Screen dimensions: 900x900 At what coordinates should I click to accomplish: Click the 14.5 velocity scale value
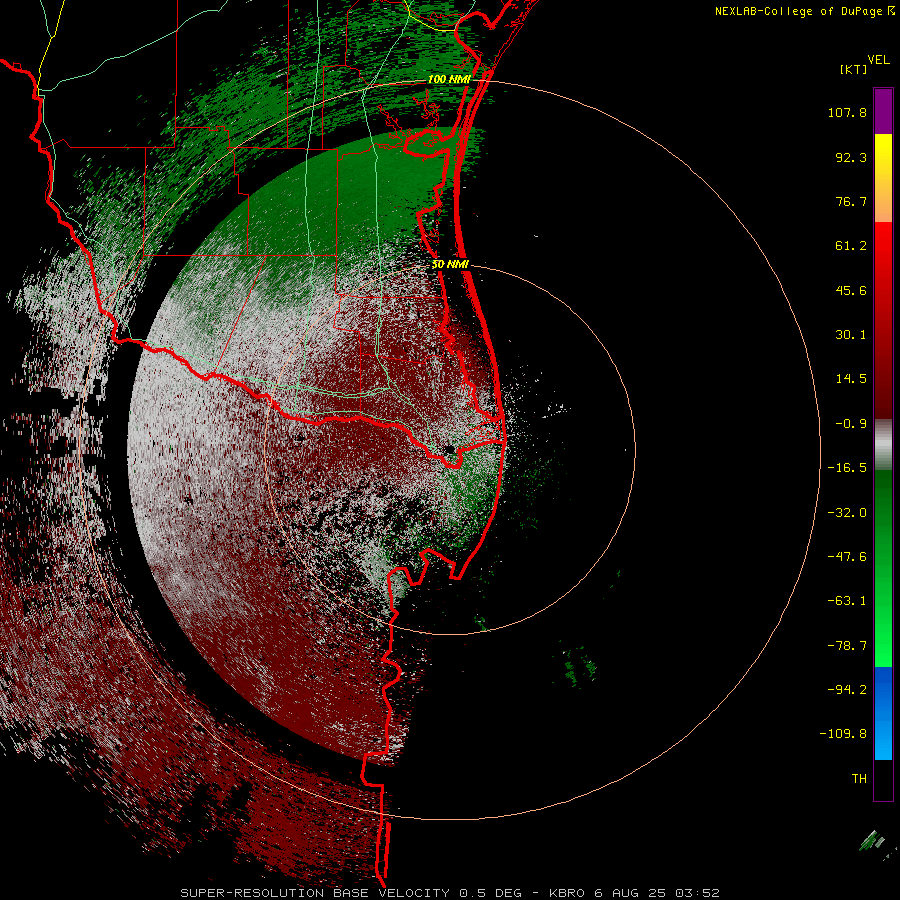click(x=851, y=379)
